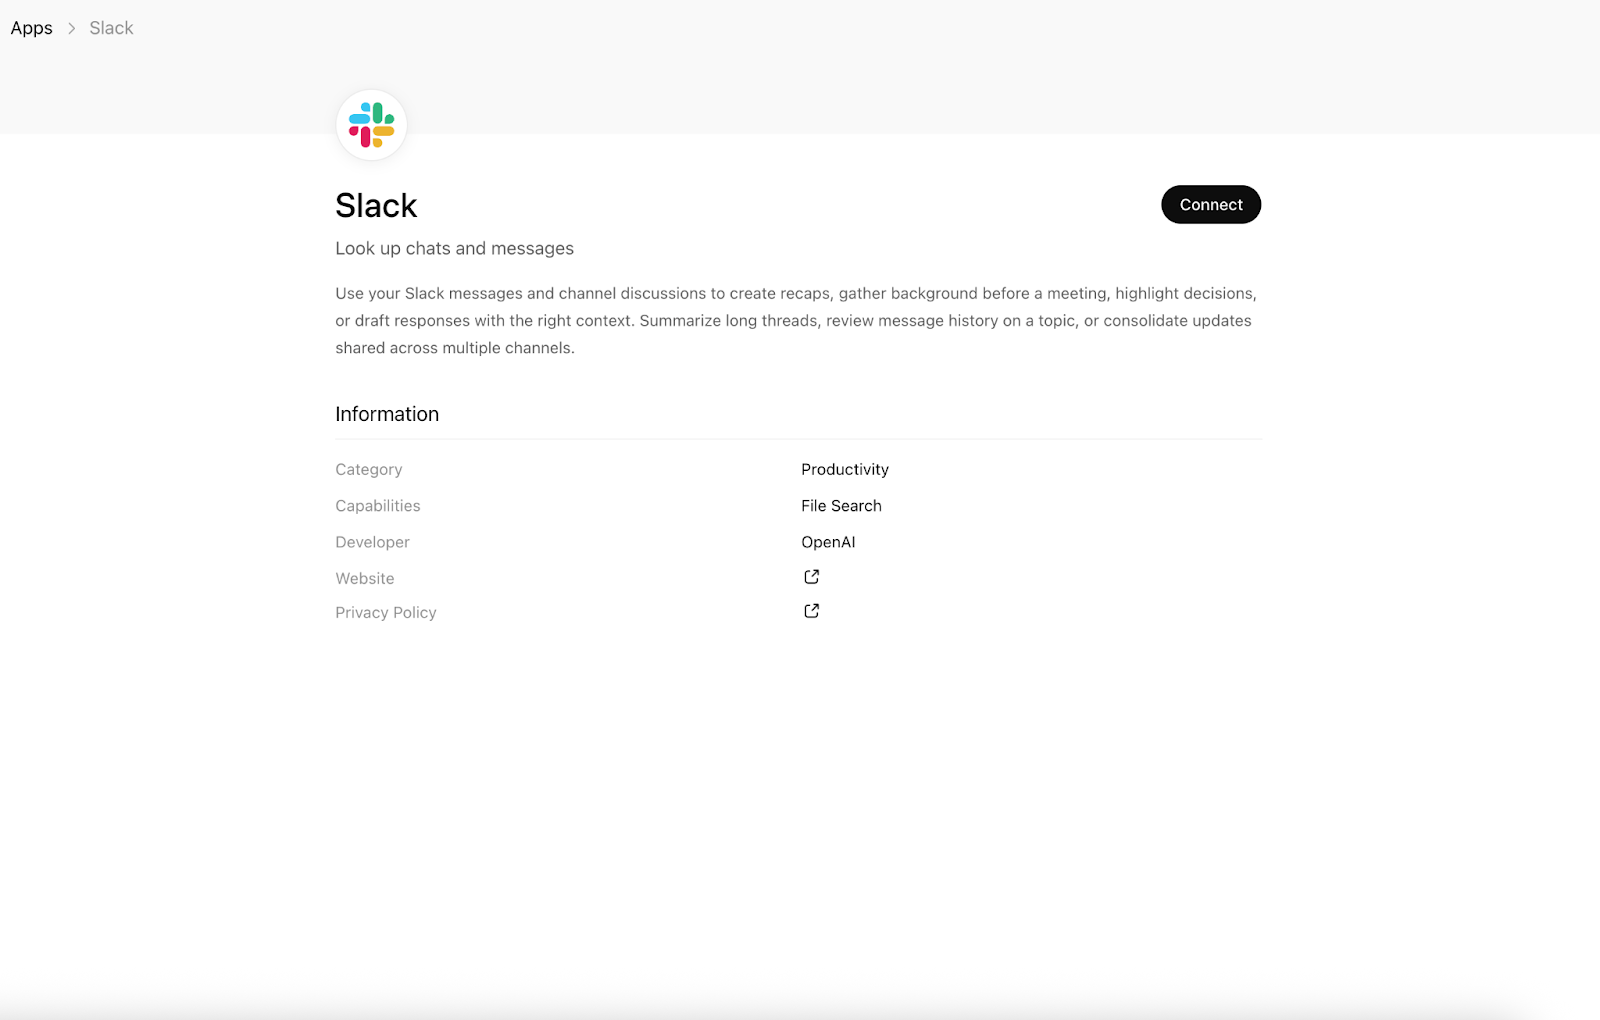Click the Category row label
The height and width of the screenshot is (1020, 1600).
368,469
